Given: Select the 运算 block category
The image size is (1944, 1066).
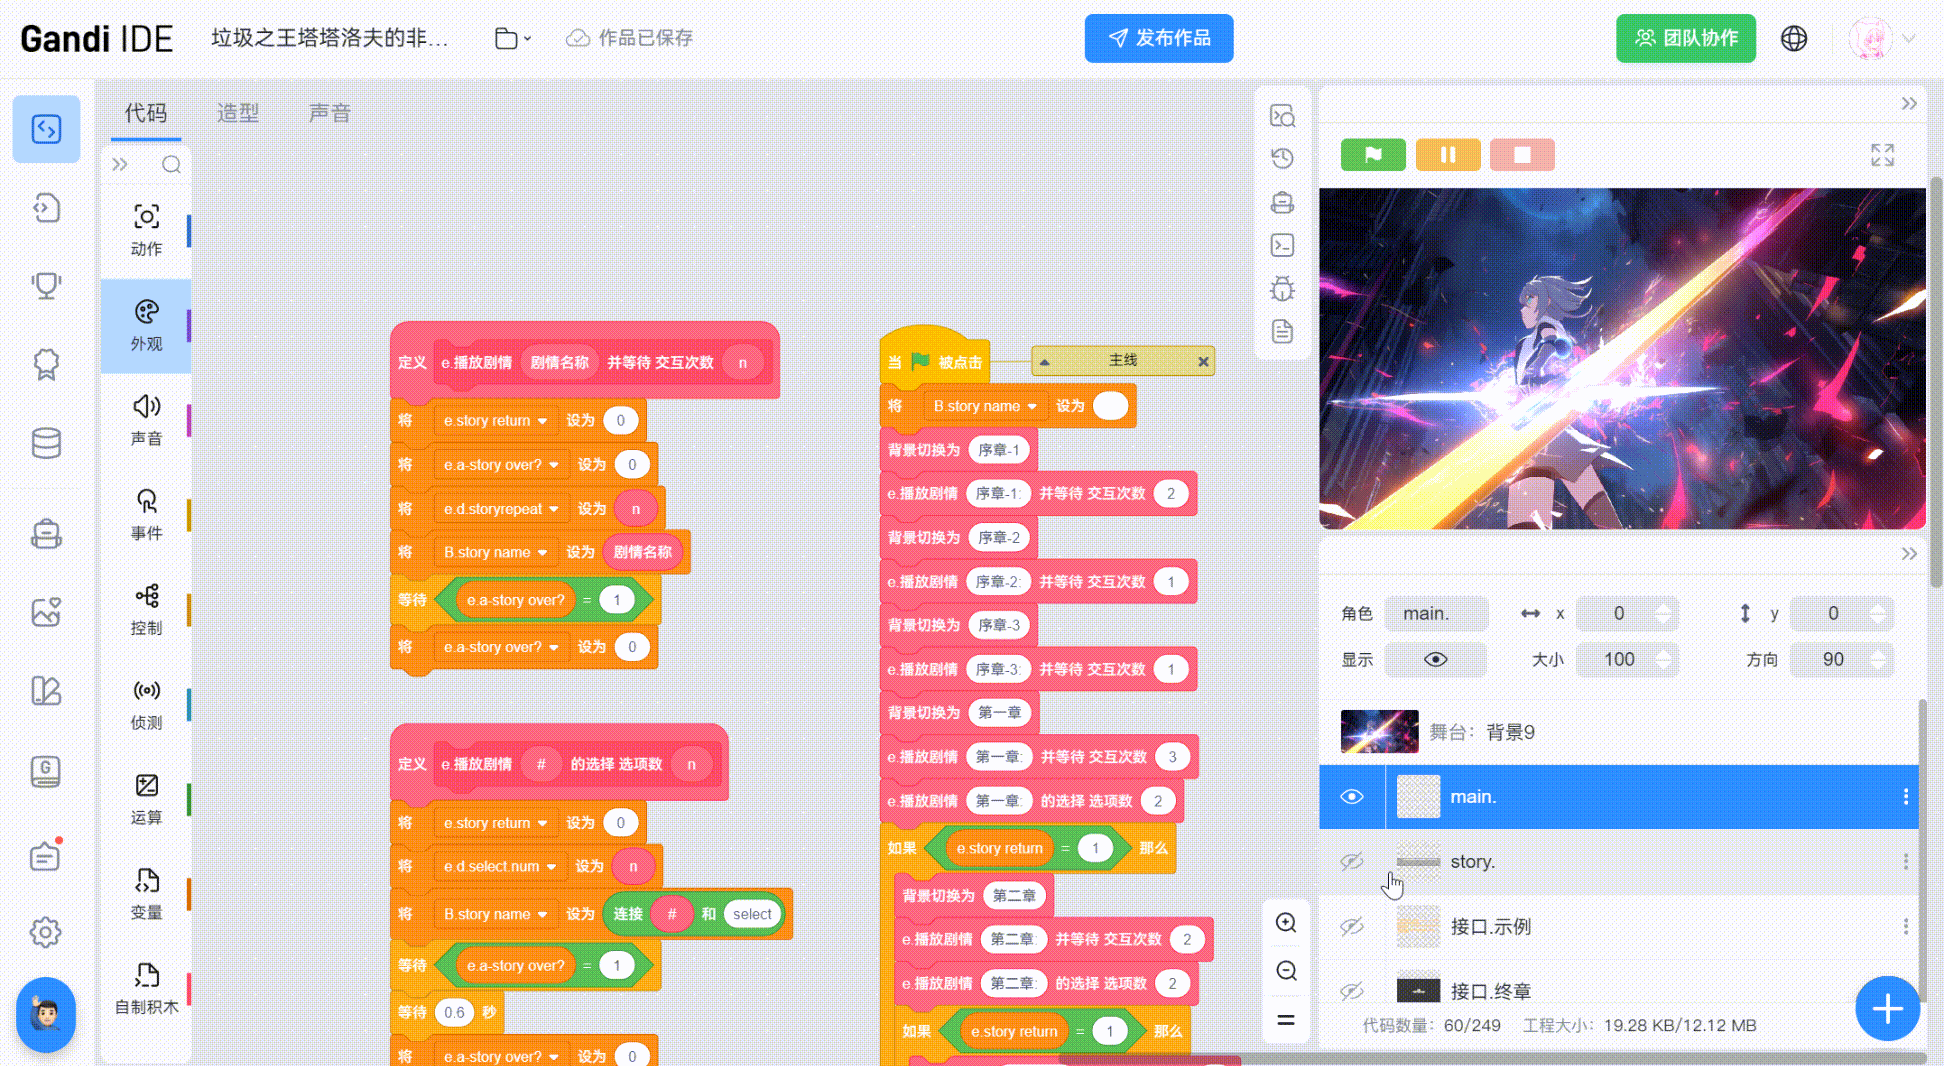Looking at the screenshot, I should (146, 800).
